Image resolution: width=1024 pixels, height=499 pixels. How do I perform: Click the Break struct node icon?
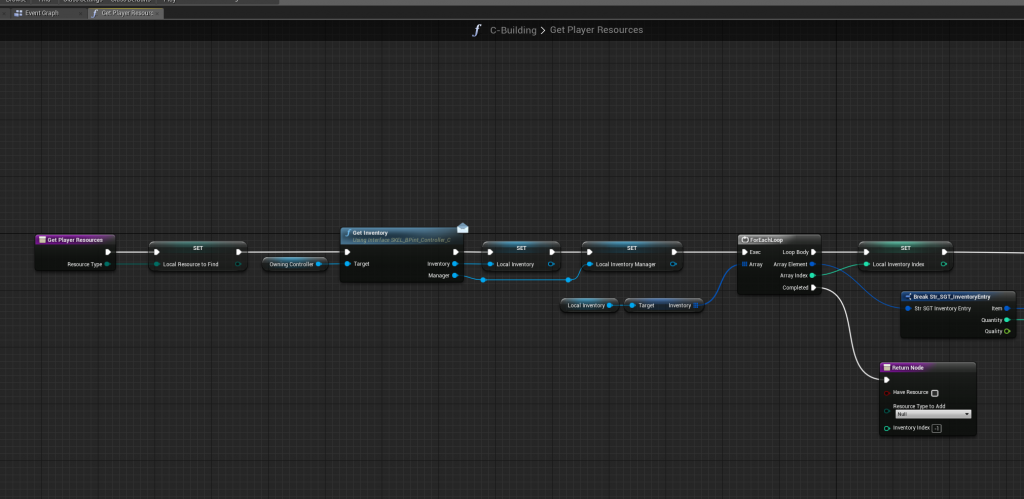pos(908,297)
